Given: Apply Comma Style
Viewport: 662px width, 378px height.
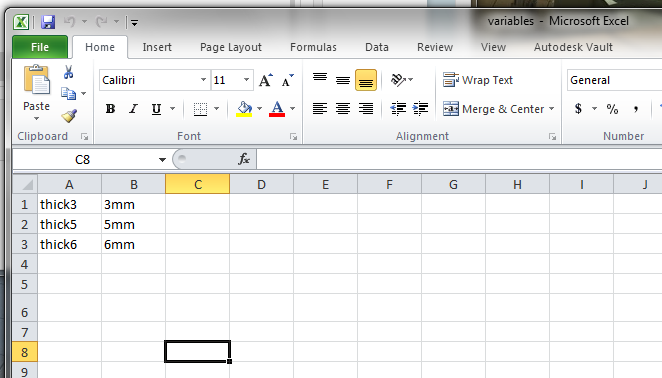Looking at the screenshot, I should 635,109.
